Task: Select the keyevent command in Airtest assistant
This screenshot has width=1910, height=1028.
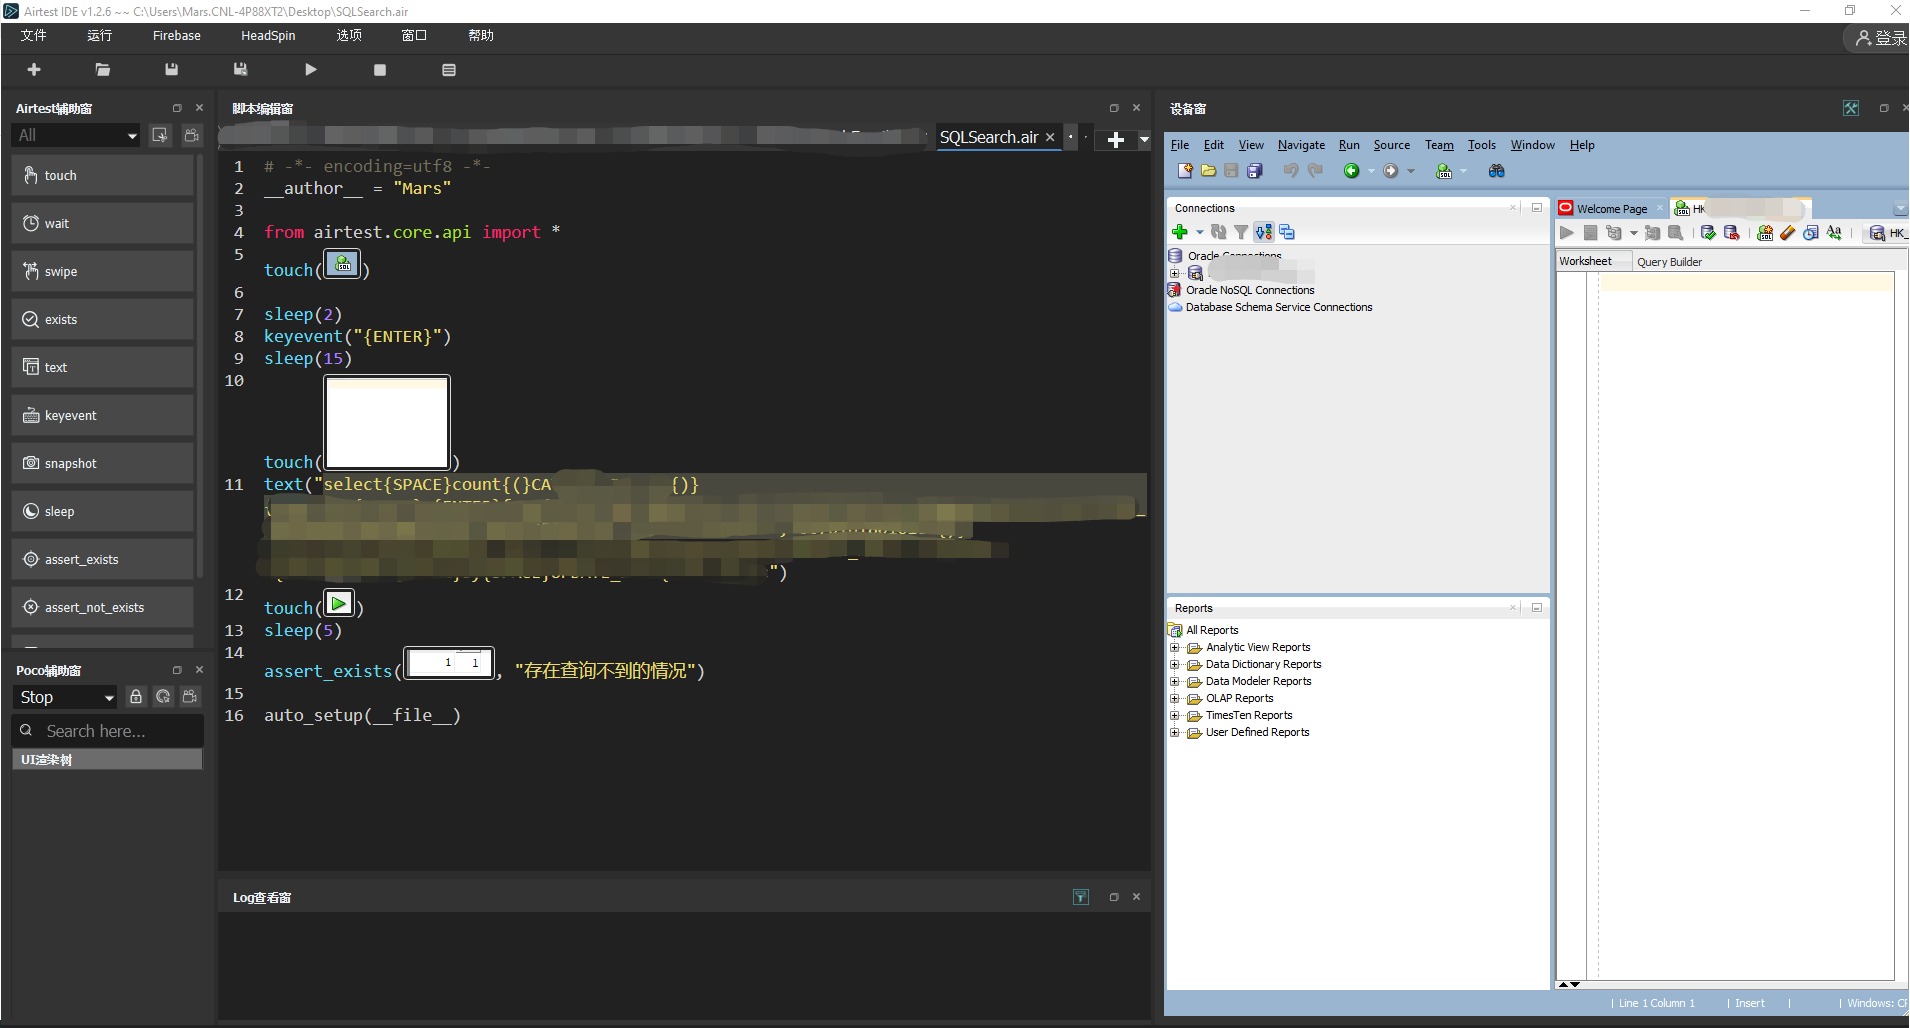Action: 103,415
